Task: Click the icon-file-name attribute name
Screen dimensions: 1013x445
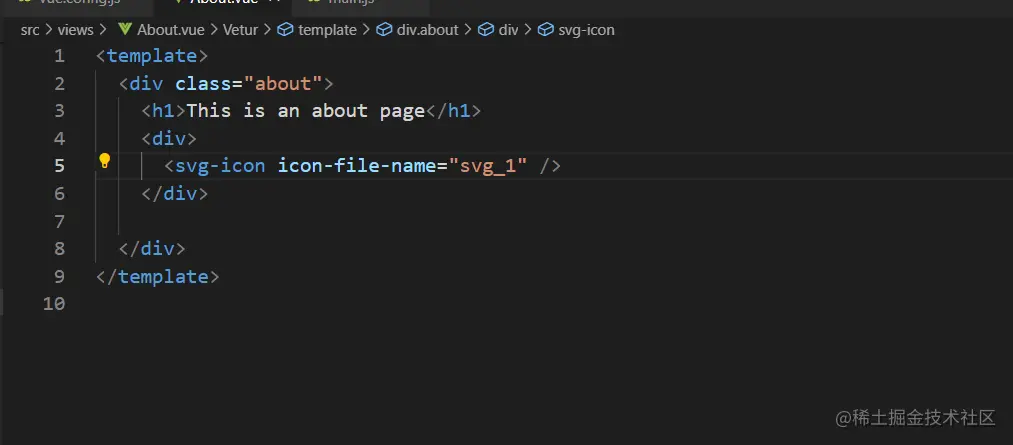Action: [357, 165]
